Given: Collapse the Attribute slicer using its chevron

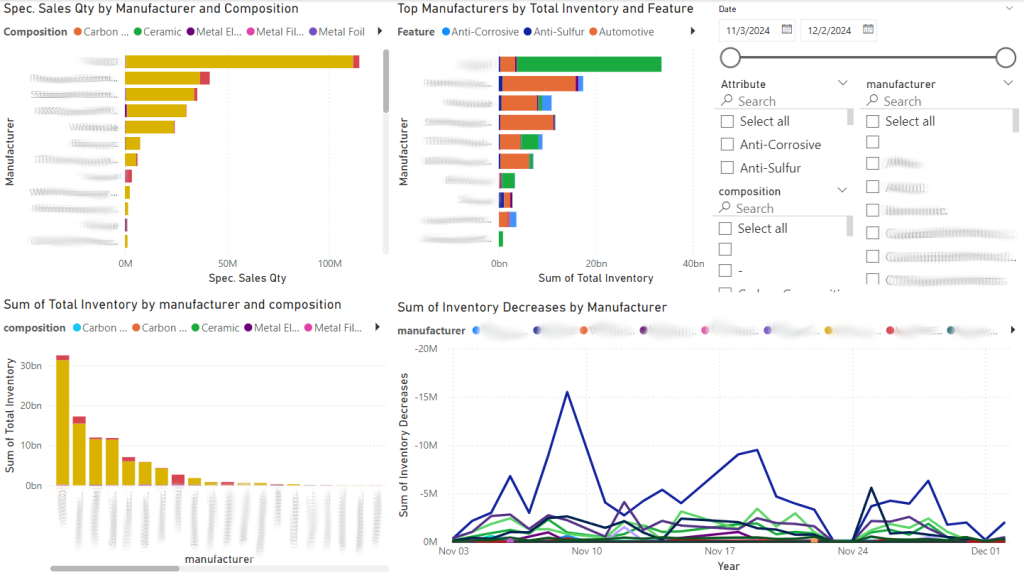Looking at the screenshot, I should tap(842, 85).
